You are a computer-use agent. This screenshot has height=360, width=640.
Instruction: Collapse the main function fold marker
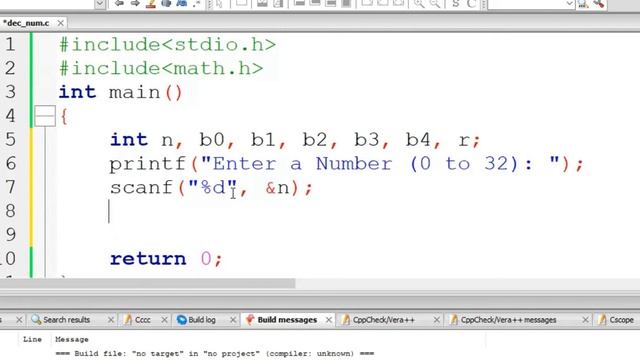pyautogui.click(x=45, y=116)
